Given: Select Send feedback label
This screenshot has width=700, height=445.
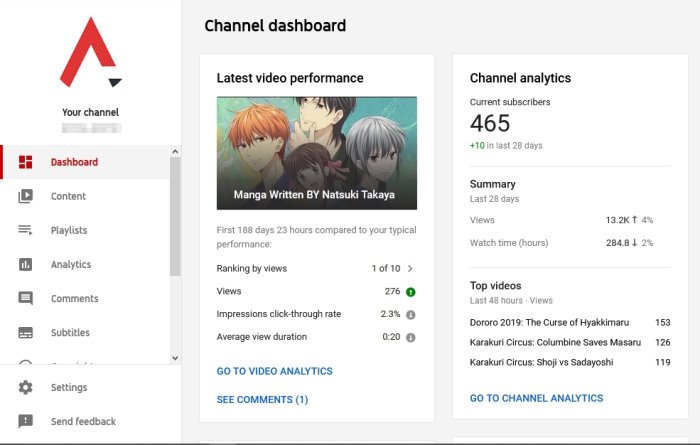Looking at the screenshot, I should tap(83, 421).
